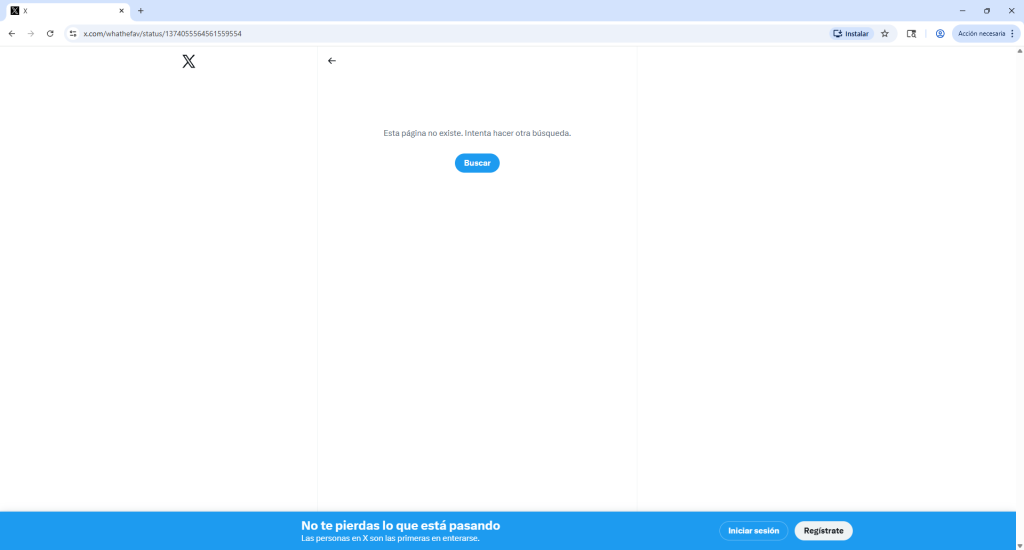The image size is (1024, 550).
Task: Reload the current page
Action: coord(50,33)
